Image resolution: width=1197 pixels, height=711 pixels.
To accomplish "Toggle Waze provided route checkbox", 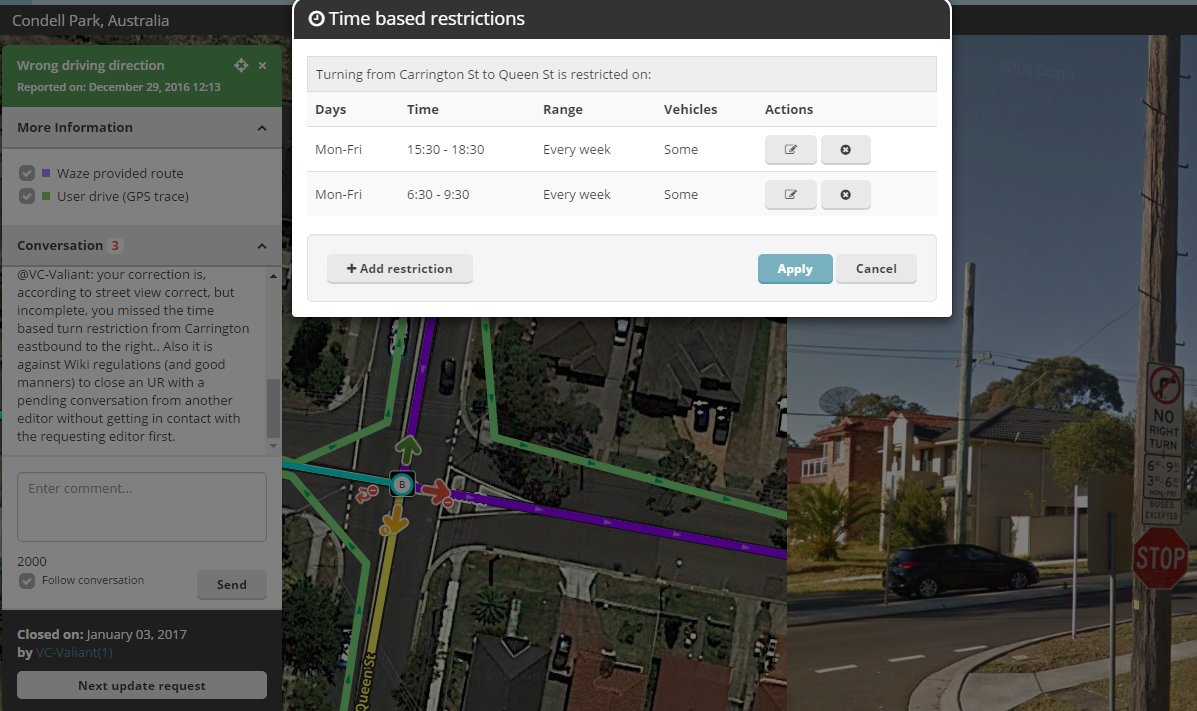I will pyautogui.click(x=27, y=173).
